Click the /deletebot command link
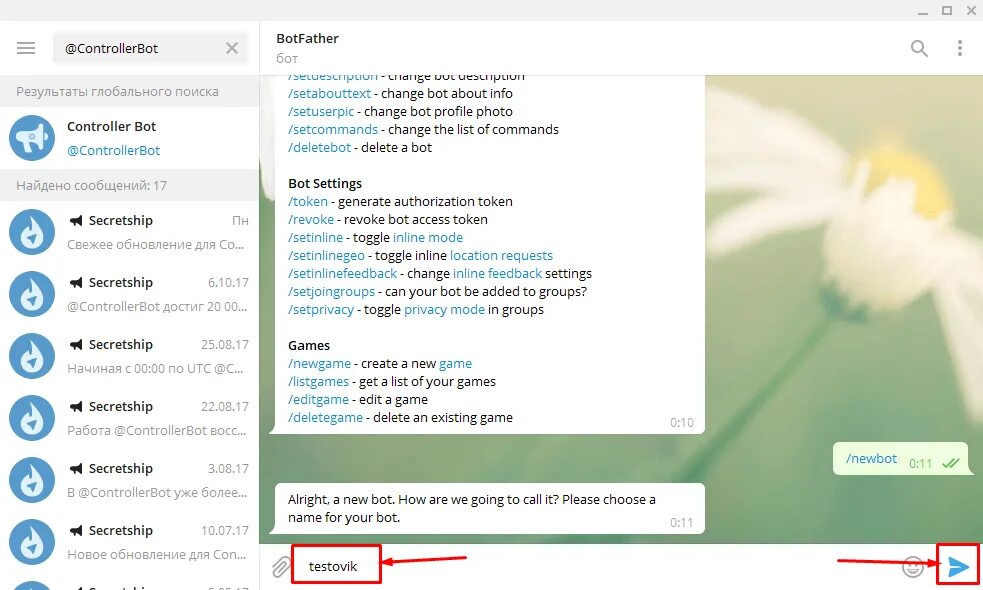 click(320, 147)
